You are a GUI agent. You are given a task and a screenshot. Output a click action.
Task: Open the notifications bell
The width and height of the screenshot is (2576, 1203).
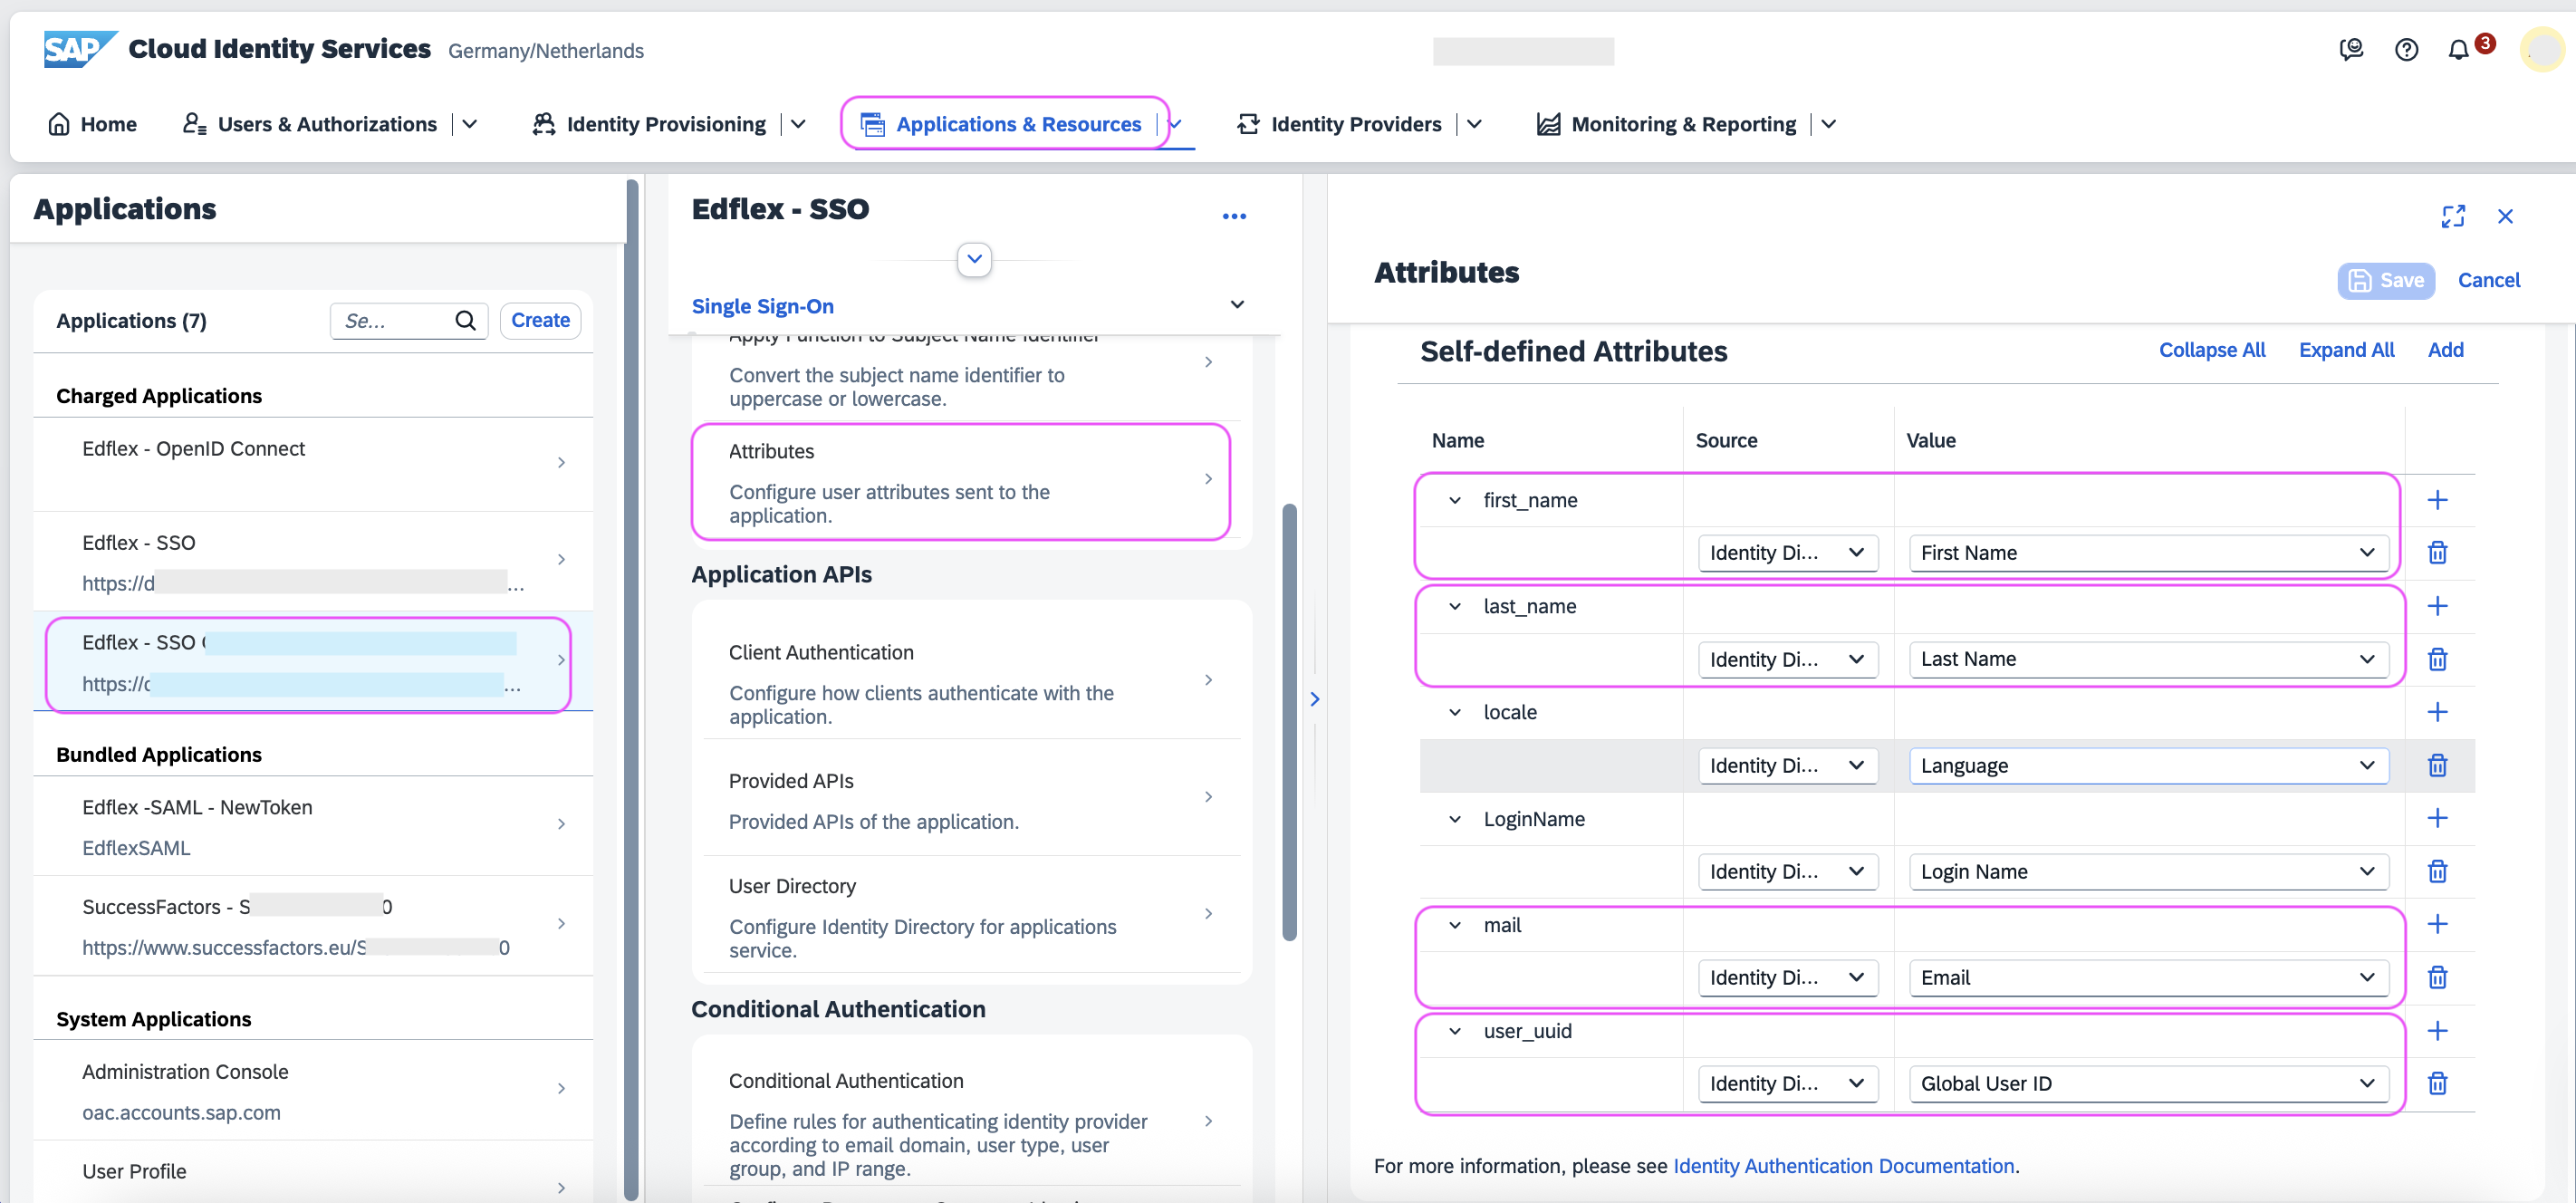pos(2458,49)
